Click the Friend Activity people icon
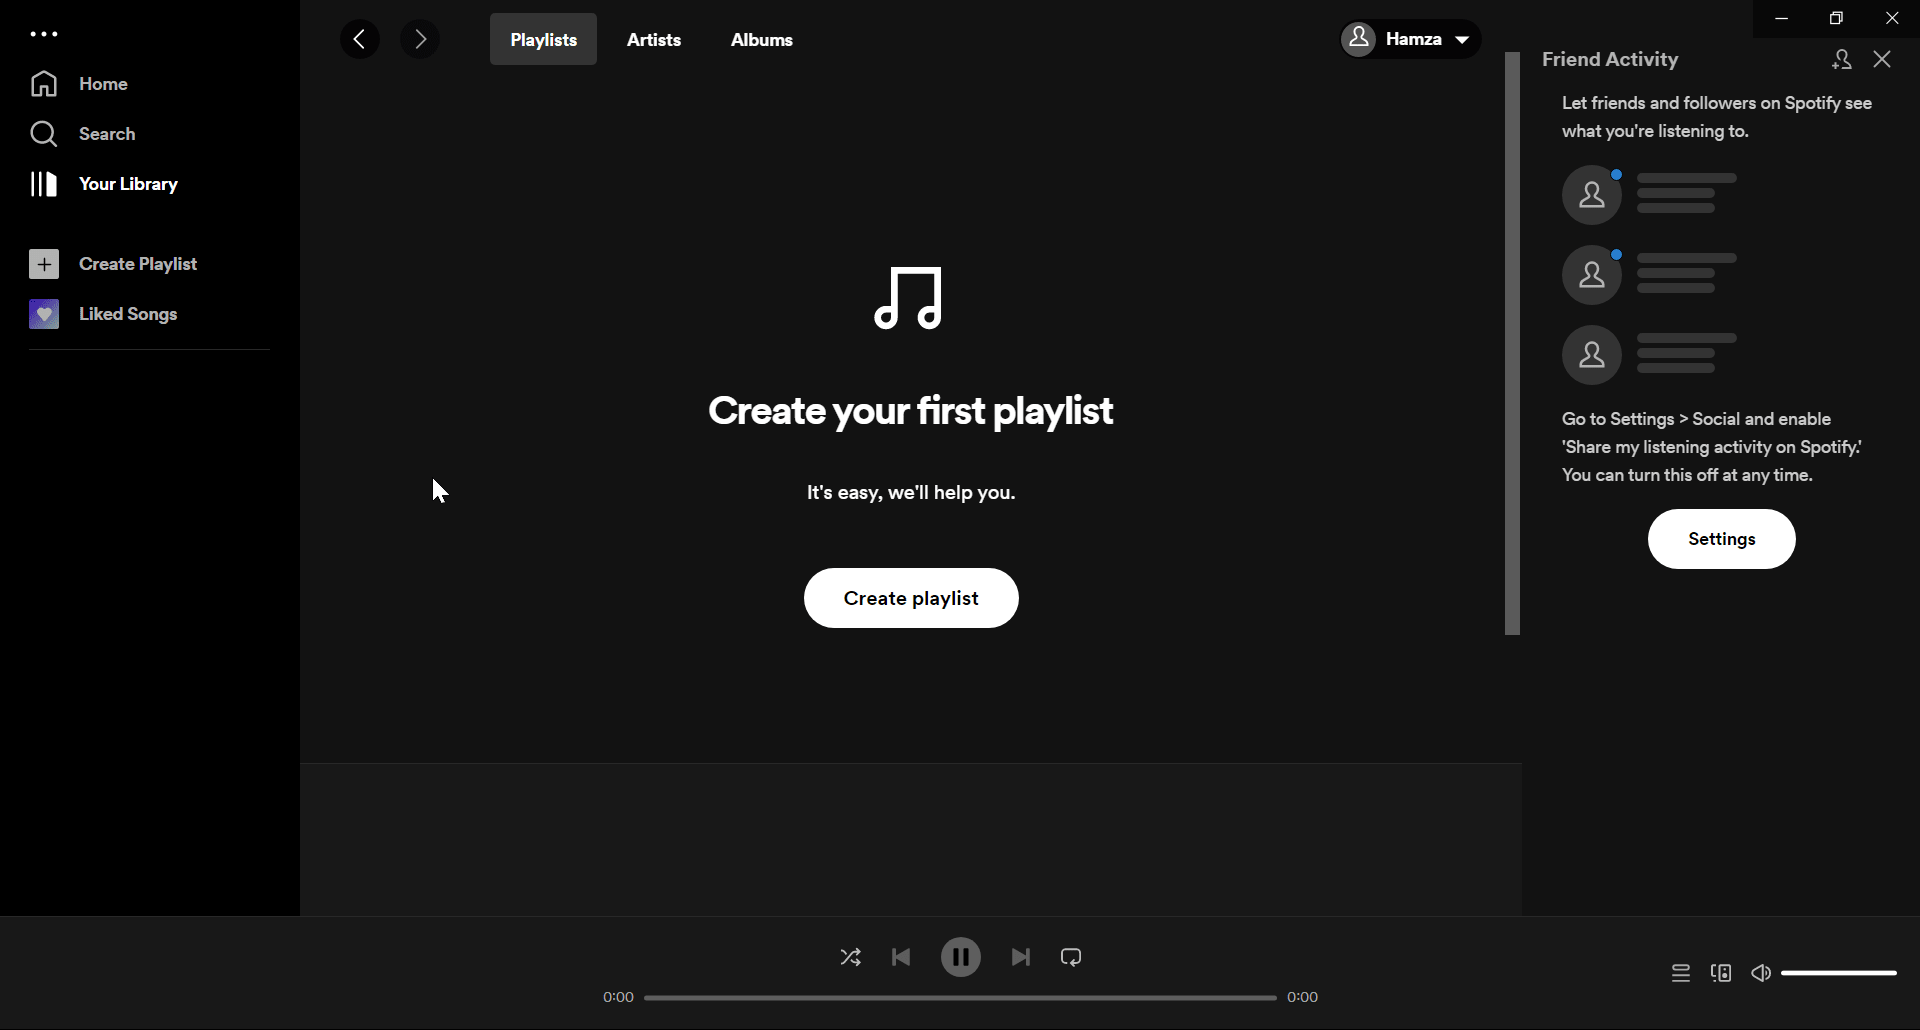 (1842, 60)
